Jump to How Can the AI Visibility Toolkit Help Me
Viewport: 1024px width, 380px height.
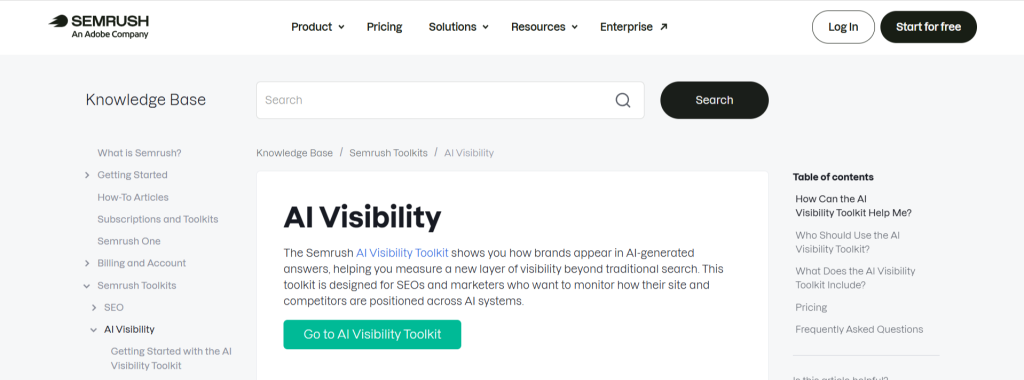point(854,206)
